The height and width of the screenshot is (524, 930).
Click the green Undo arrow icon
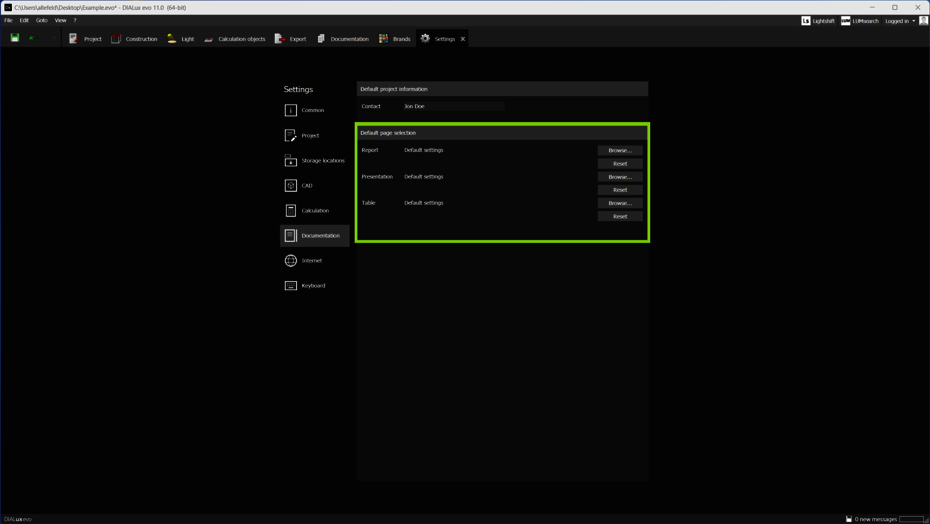tap(32, 39)
